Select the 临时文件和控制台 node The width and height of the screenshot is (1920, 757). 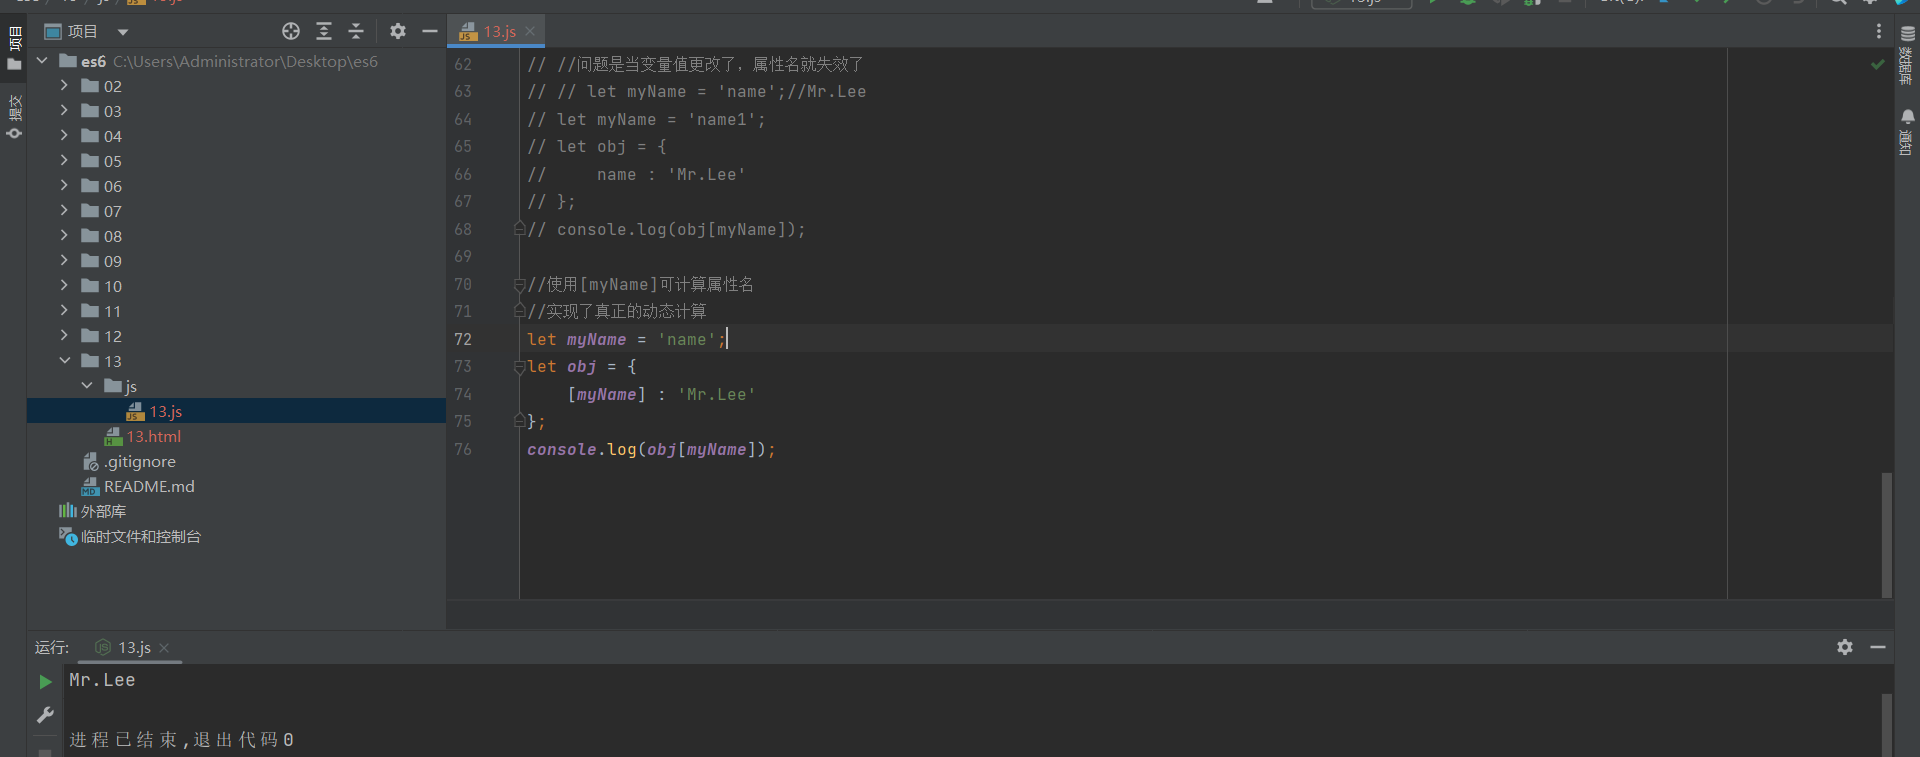(130, 536)
